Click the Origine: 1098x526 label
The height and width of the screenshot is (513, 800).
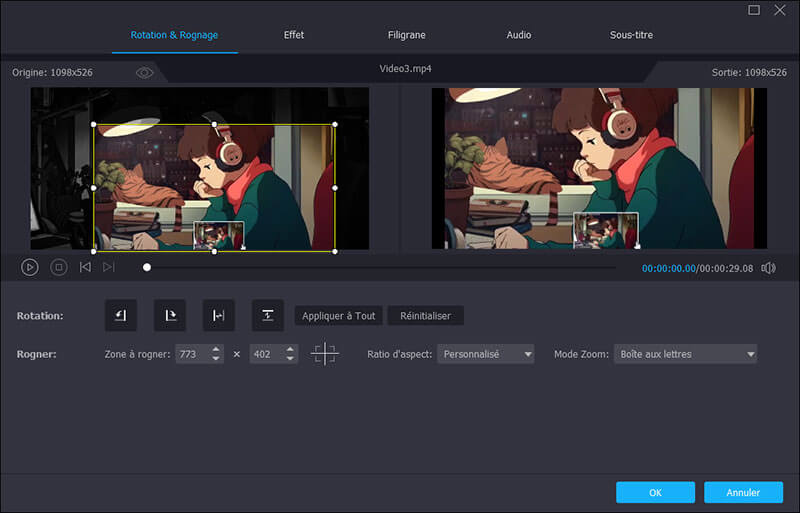click(x=53, y=72)
